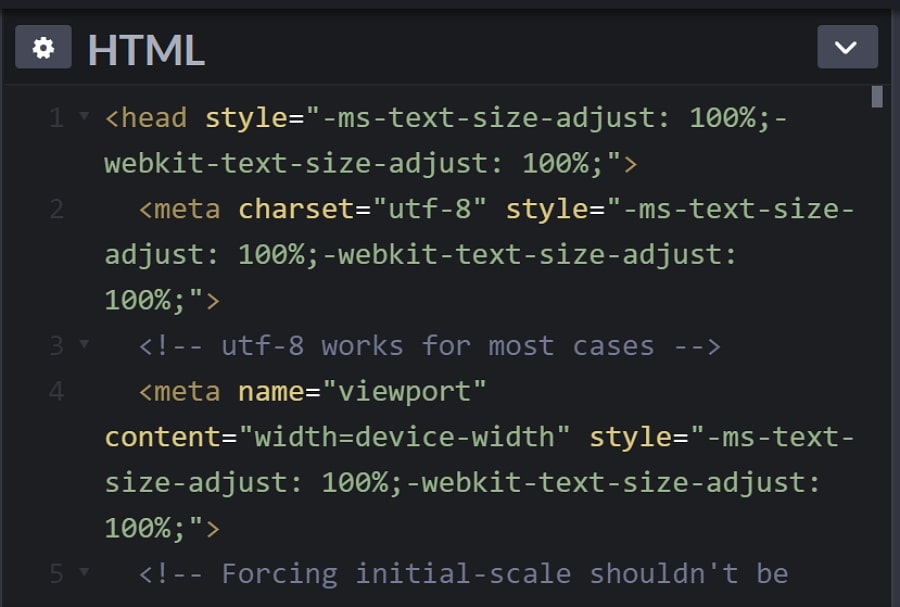
Task: Click line number 2 in the gutter
Action: coord(56,209)
